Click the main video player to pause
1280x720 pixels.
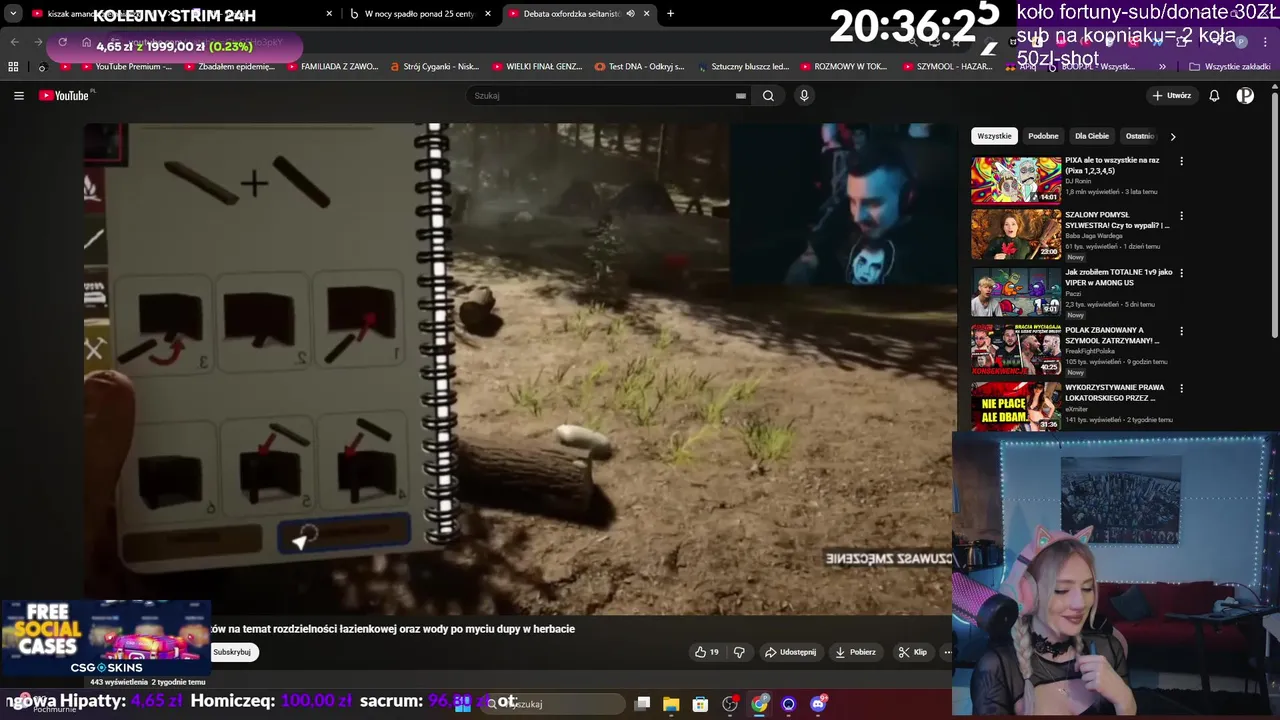pyautogui.click(x=520, y=369)
